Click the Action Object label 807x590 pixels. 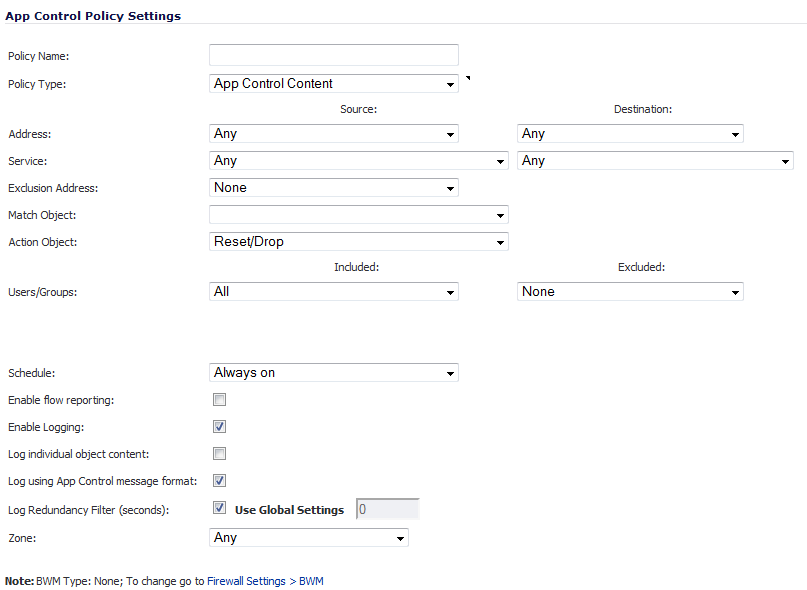[x=43, y=242]
